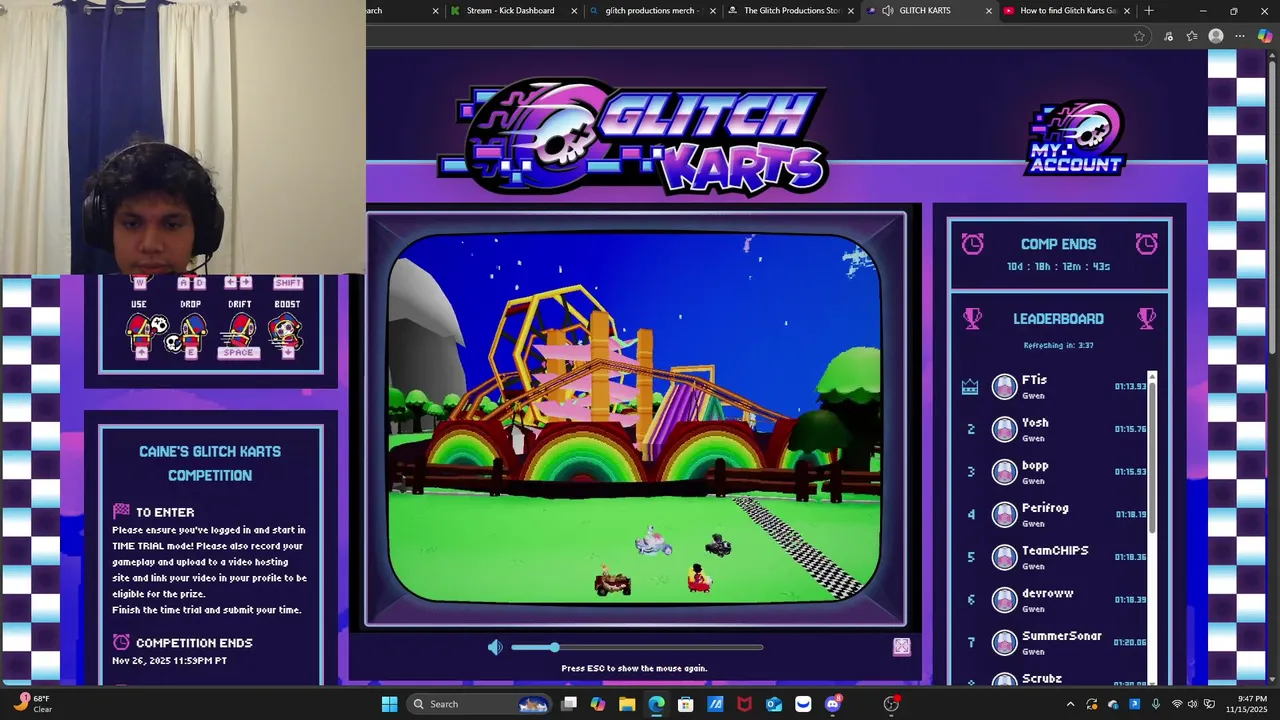Click the clock icon by Competition Ends

(121, 642)
